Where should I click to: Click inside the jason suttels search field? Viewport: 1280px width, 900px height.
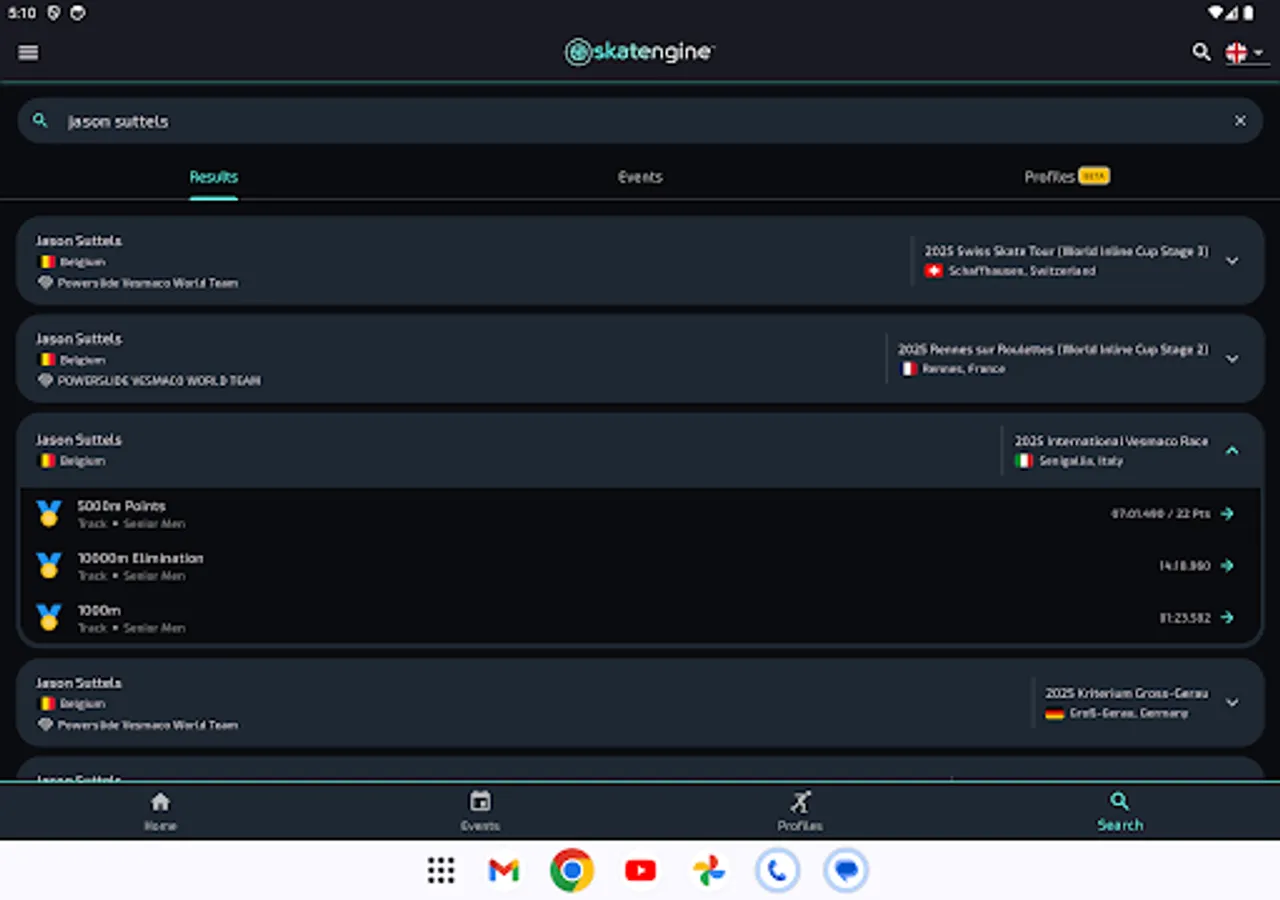tap(400, 120)
